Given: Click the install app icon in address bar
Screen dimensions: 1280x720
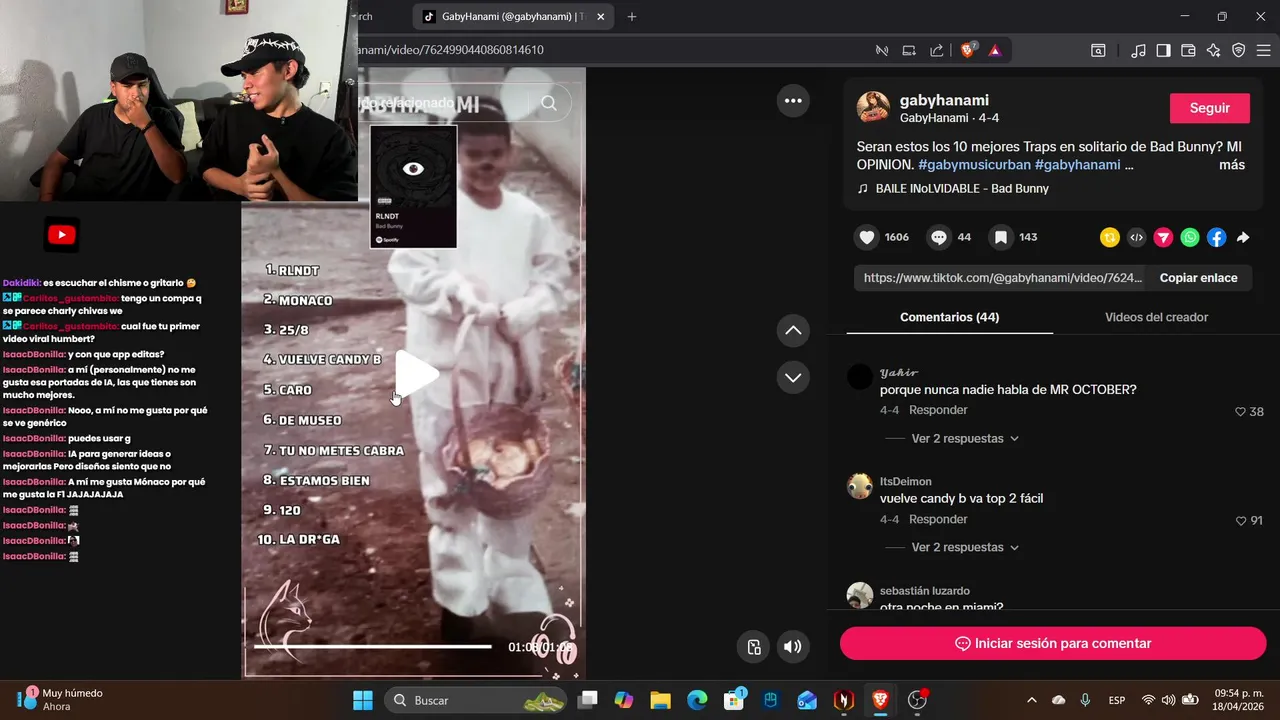Looking at the screenshot, I should [x=909, y=50].
